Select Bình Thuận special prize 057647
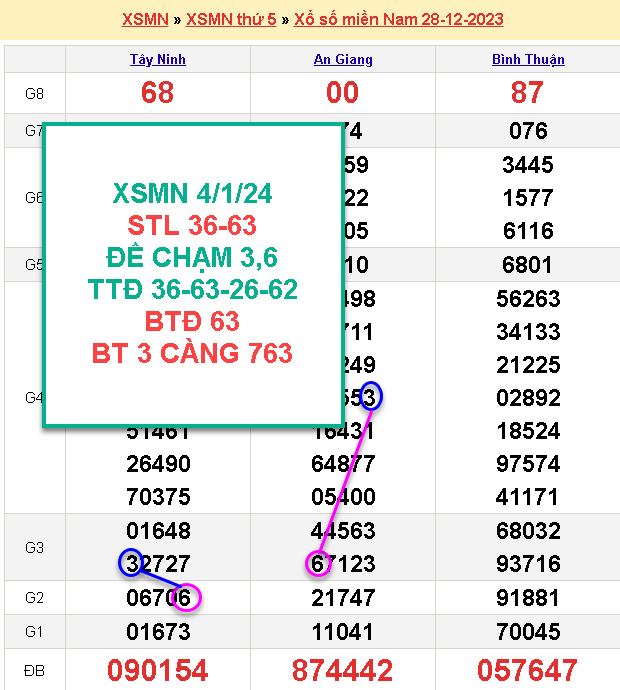 click(x=528, y=669)
